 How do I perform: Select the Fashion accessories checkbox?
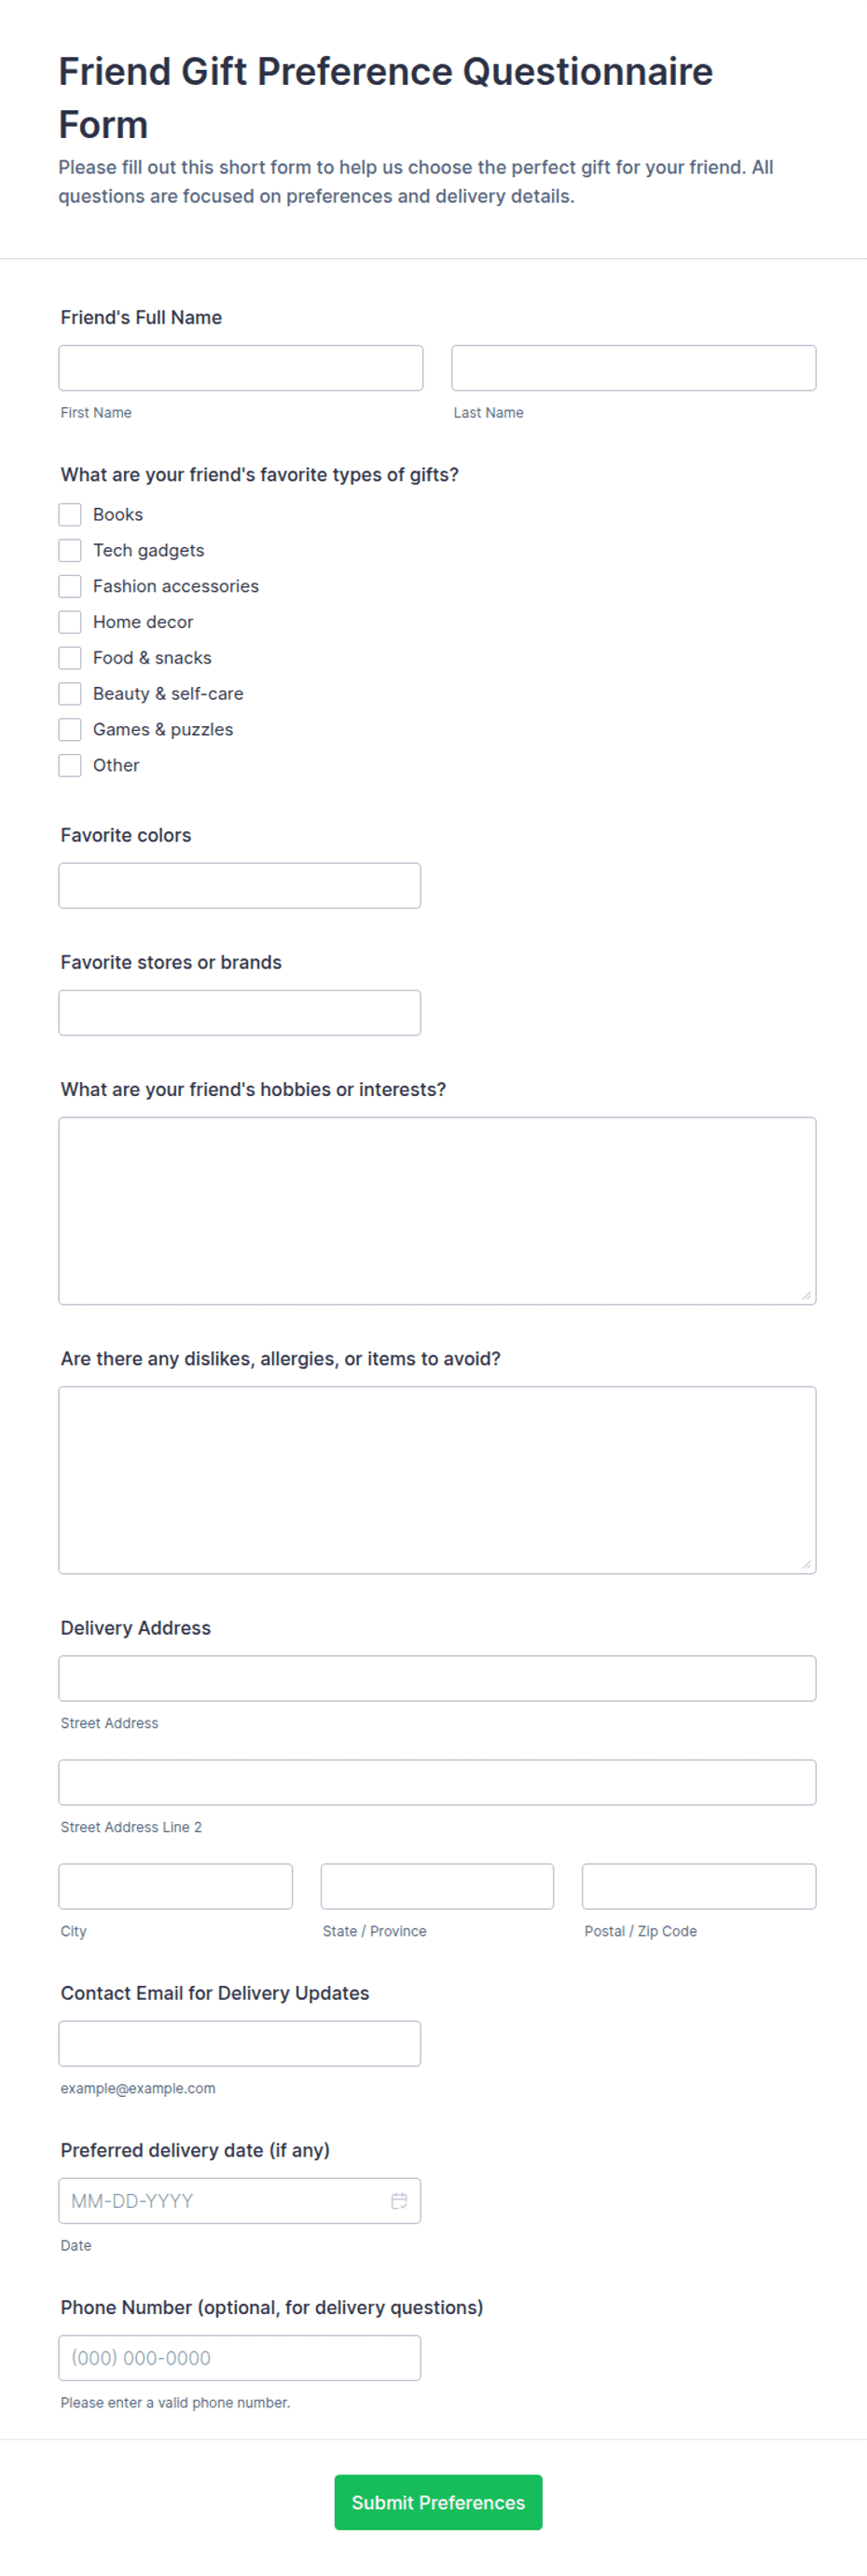point(70,586)
